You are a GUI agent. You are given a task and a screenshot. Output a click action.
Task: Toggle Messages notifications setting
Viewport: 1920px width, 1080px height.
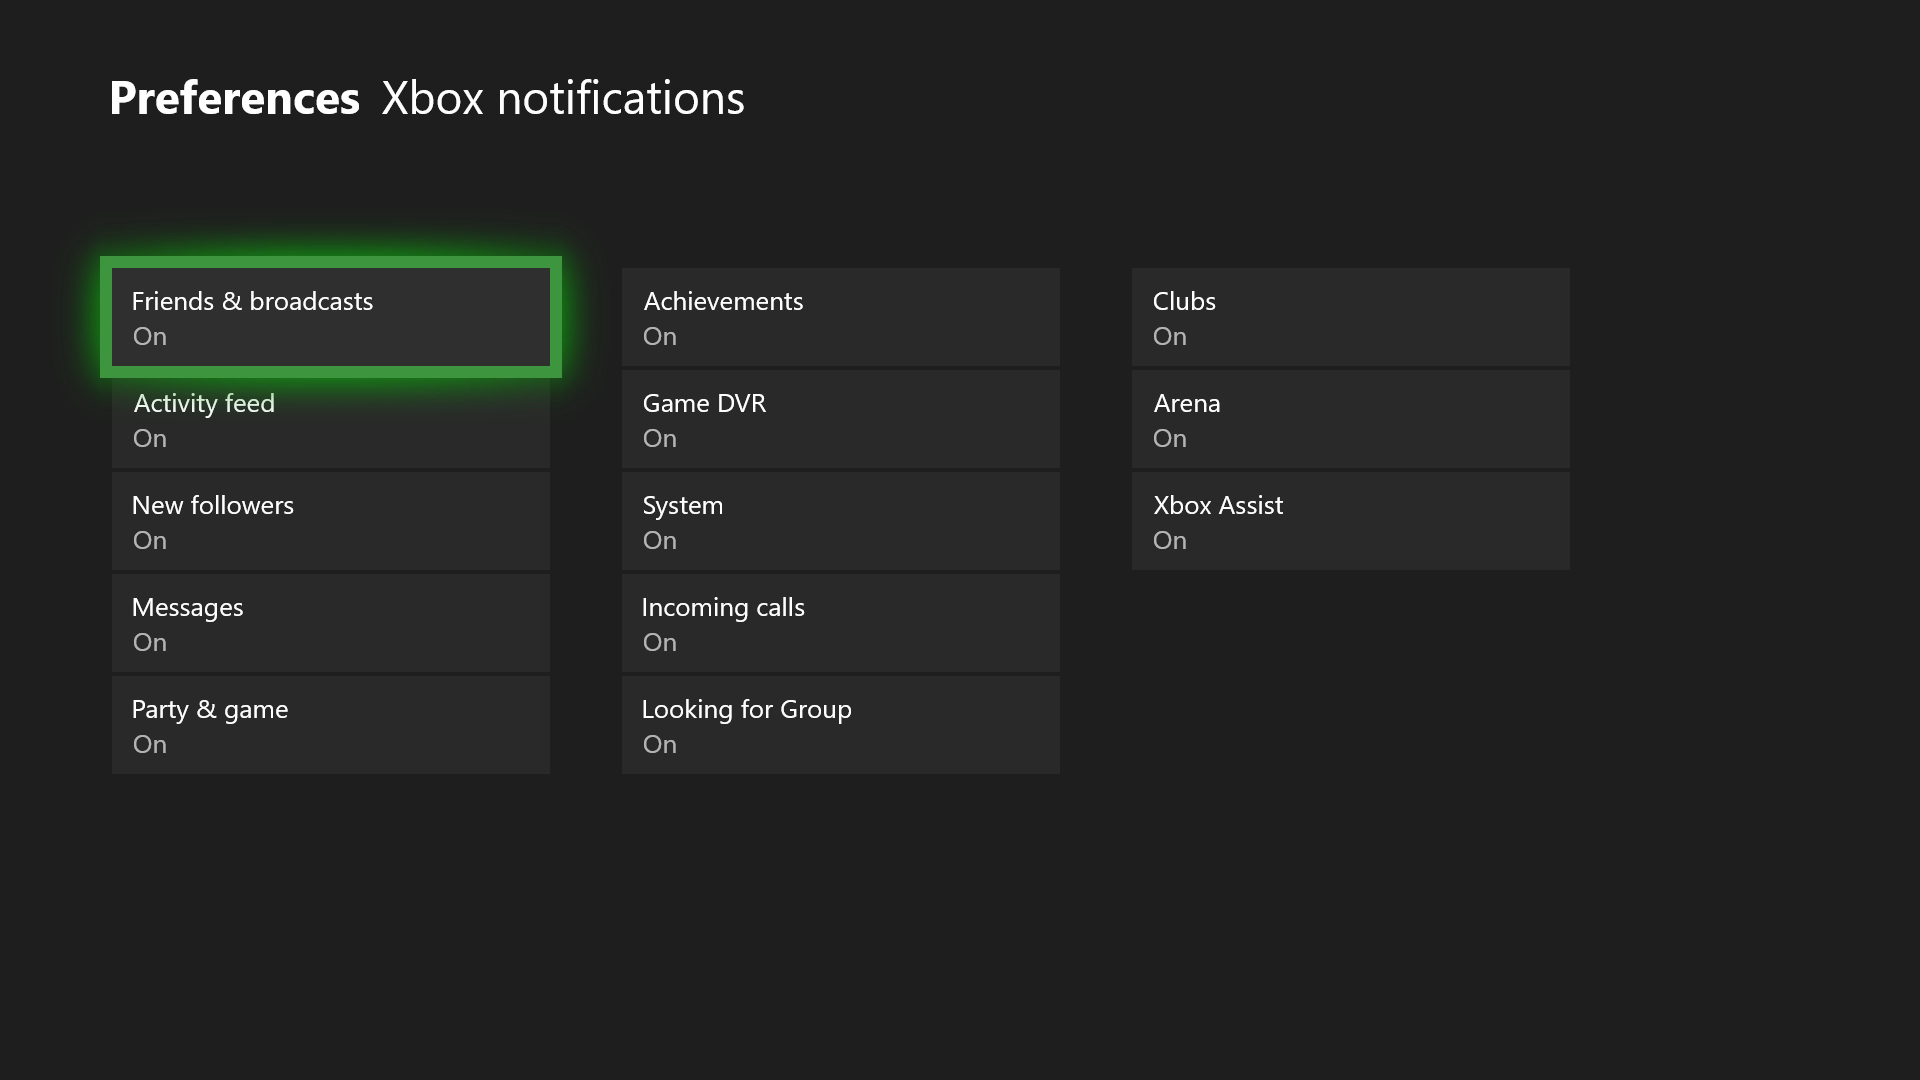(x=330, y=623)
